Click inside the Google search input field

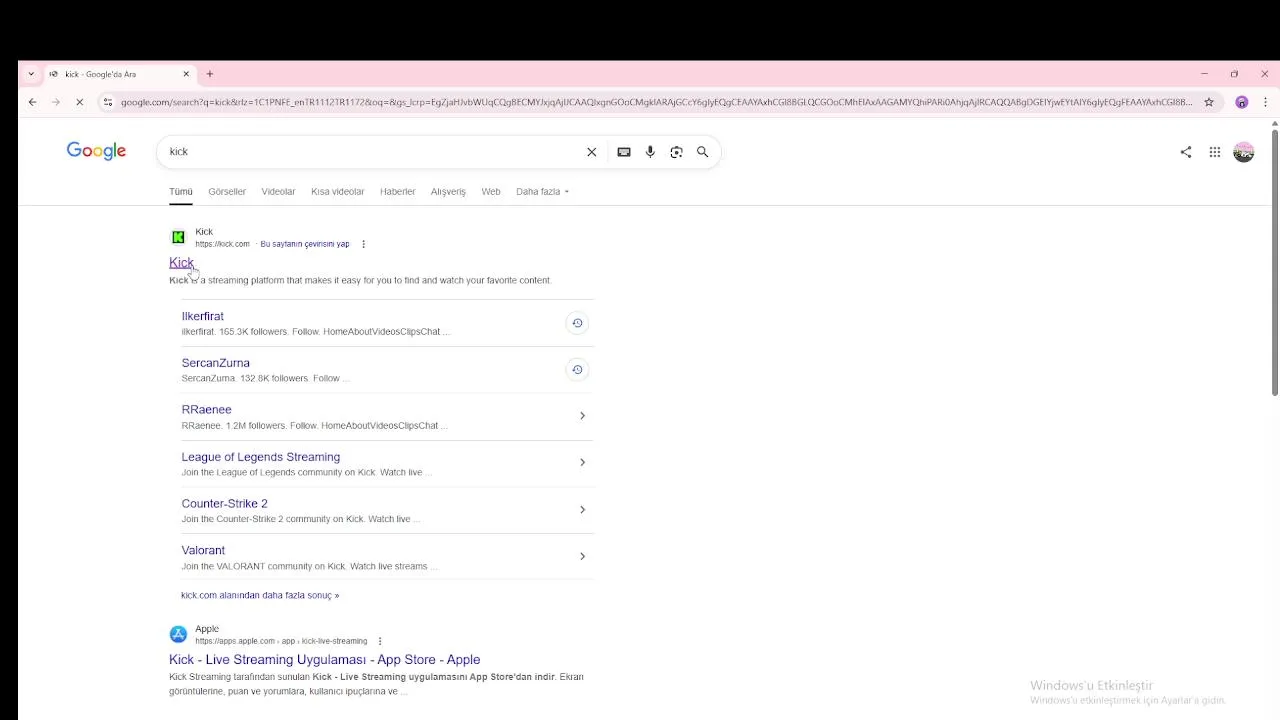click(x=370, y=152)
